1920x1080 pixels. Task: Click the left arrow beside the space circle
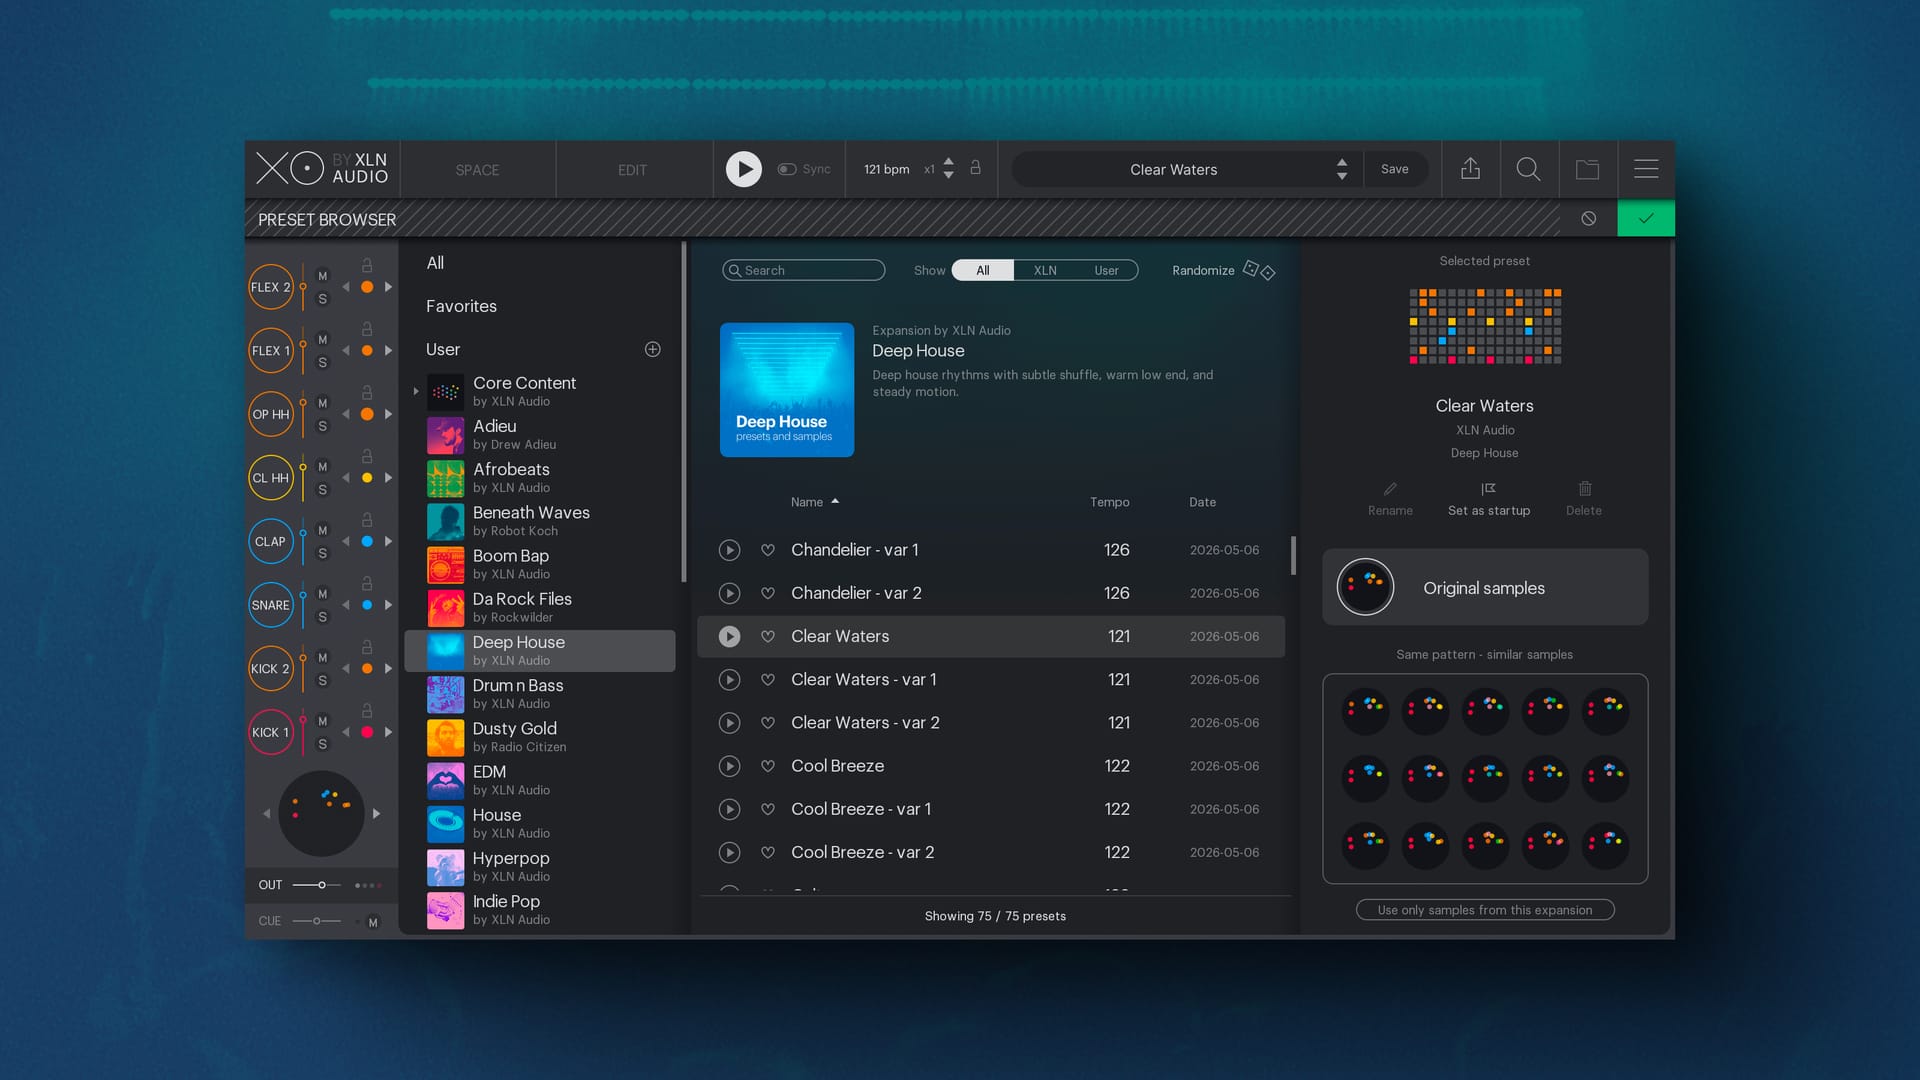click(x=266, y=814)
